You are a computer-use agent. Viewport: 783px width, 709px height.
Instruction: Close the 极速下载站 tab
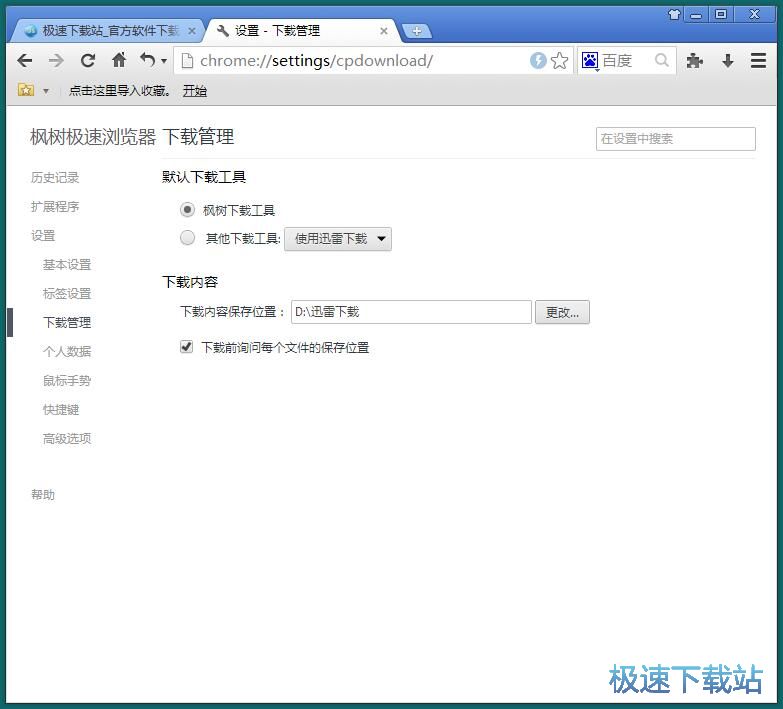click(x=192, y=31)
